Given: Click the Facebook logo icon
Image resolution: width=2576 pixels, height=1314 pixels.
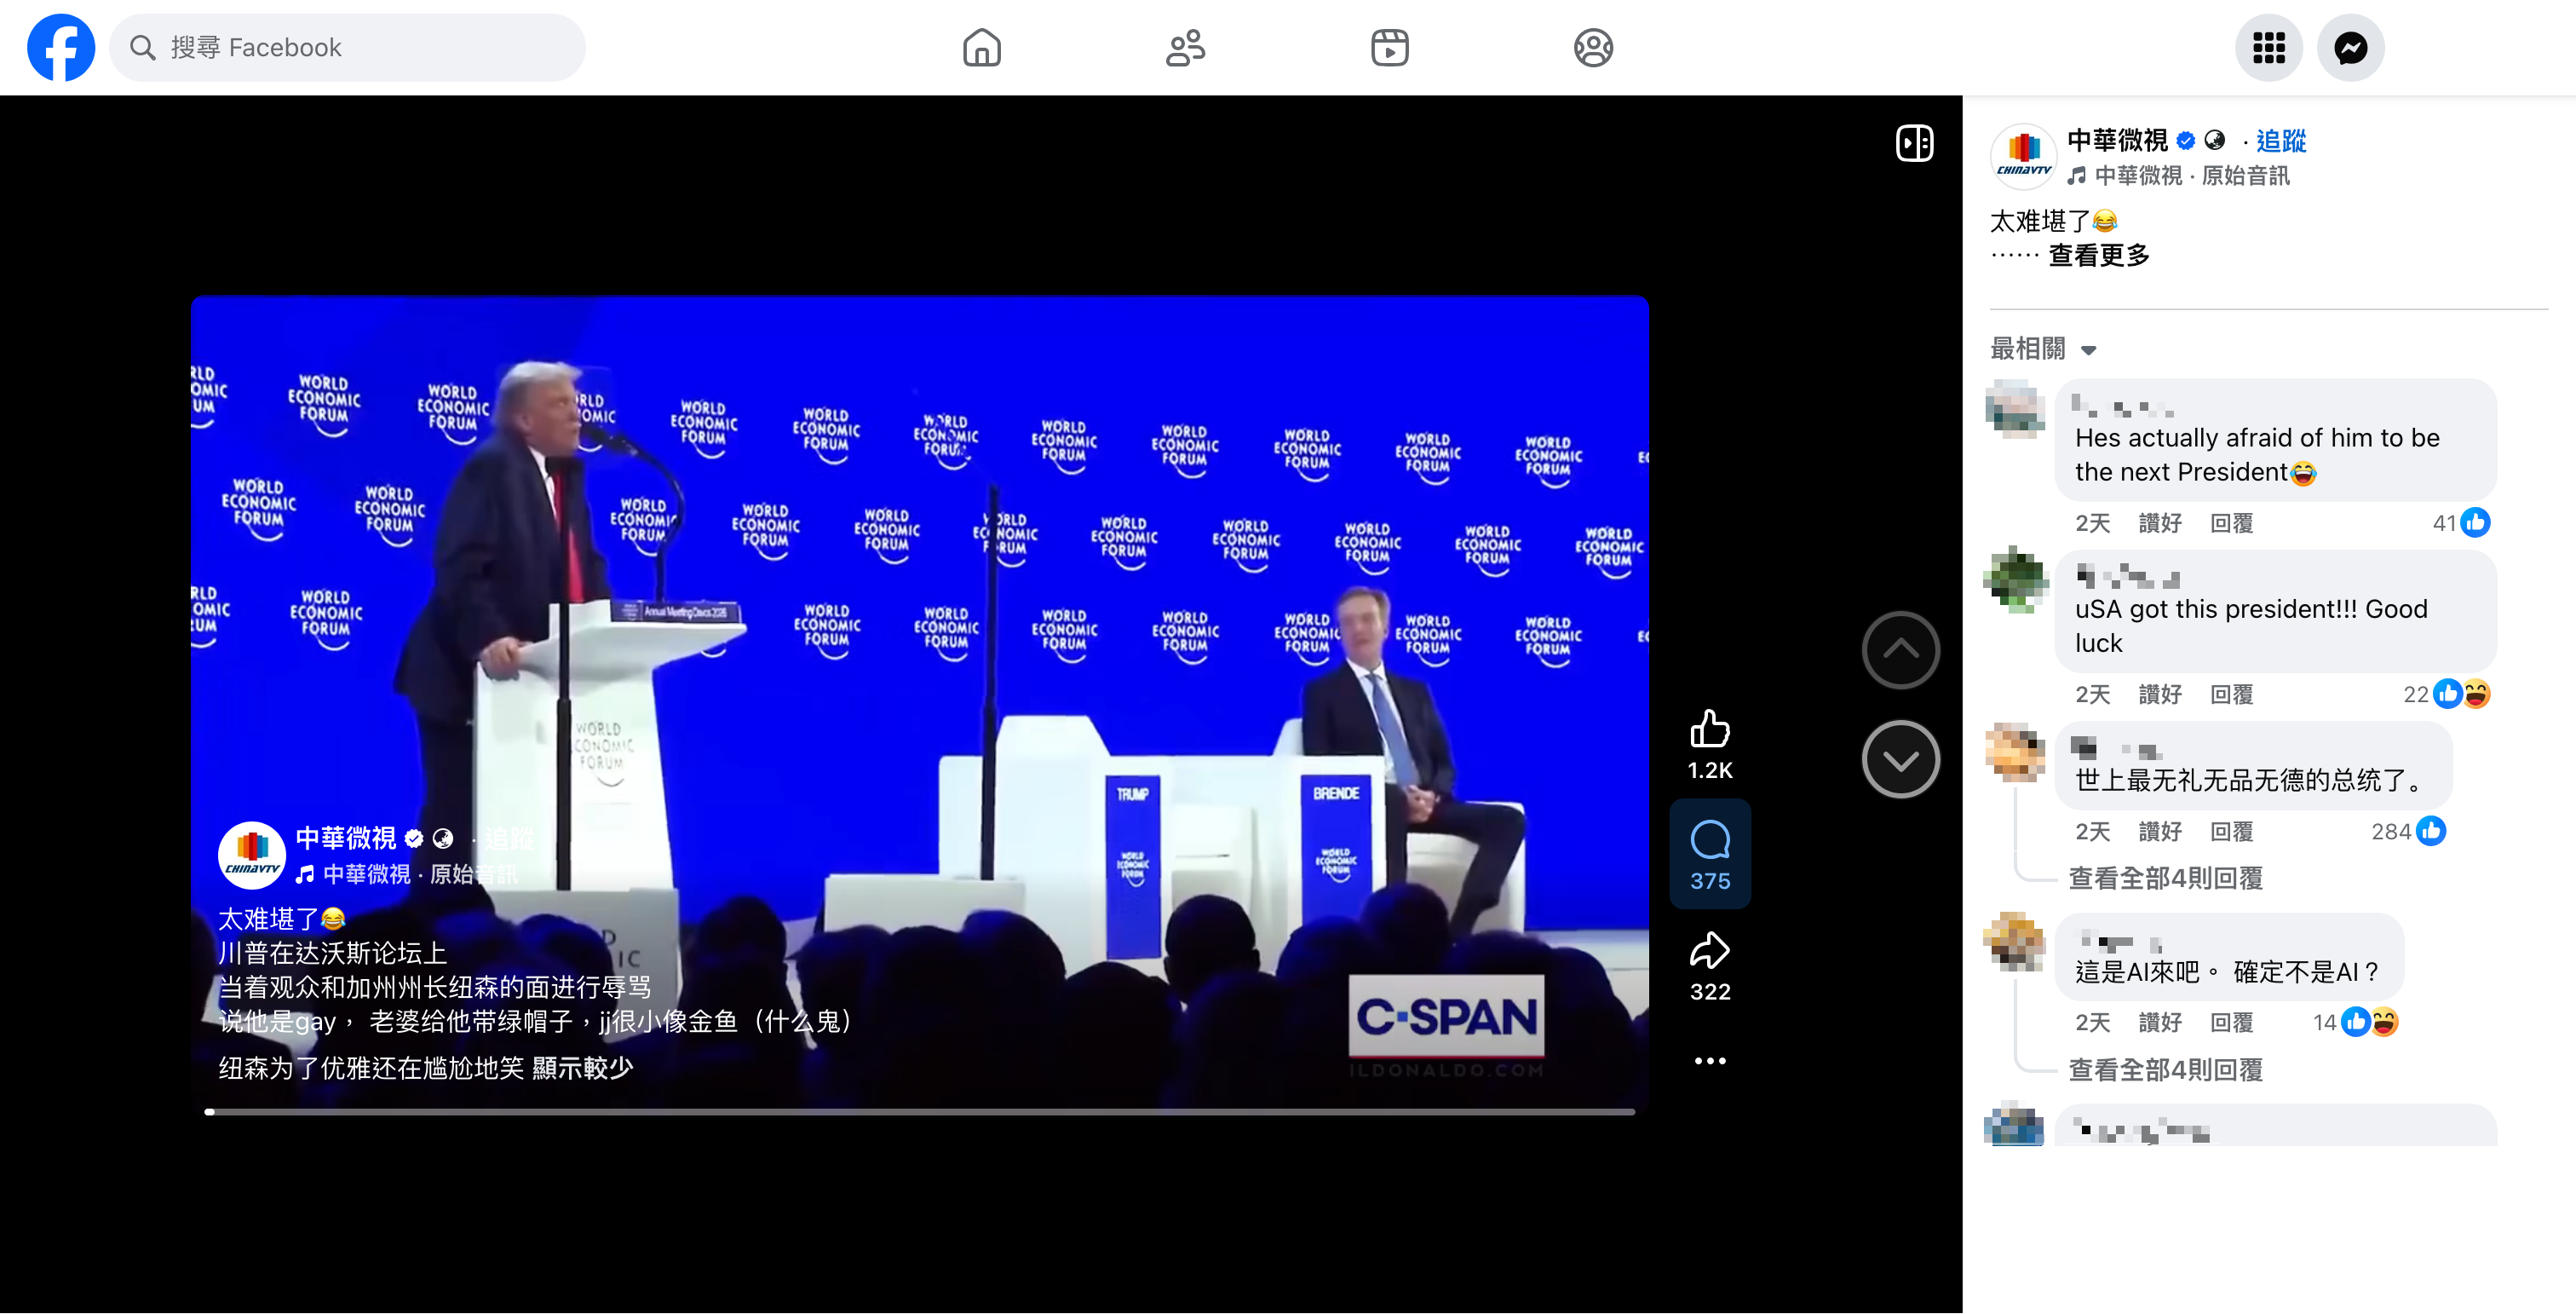Looking at the screenshot, I should pyautogui.click(x=61, y=47).
